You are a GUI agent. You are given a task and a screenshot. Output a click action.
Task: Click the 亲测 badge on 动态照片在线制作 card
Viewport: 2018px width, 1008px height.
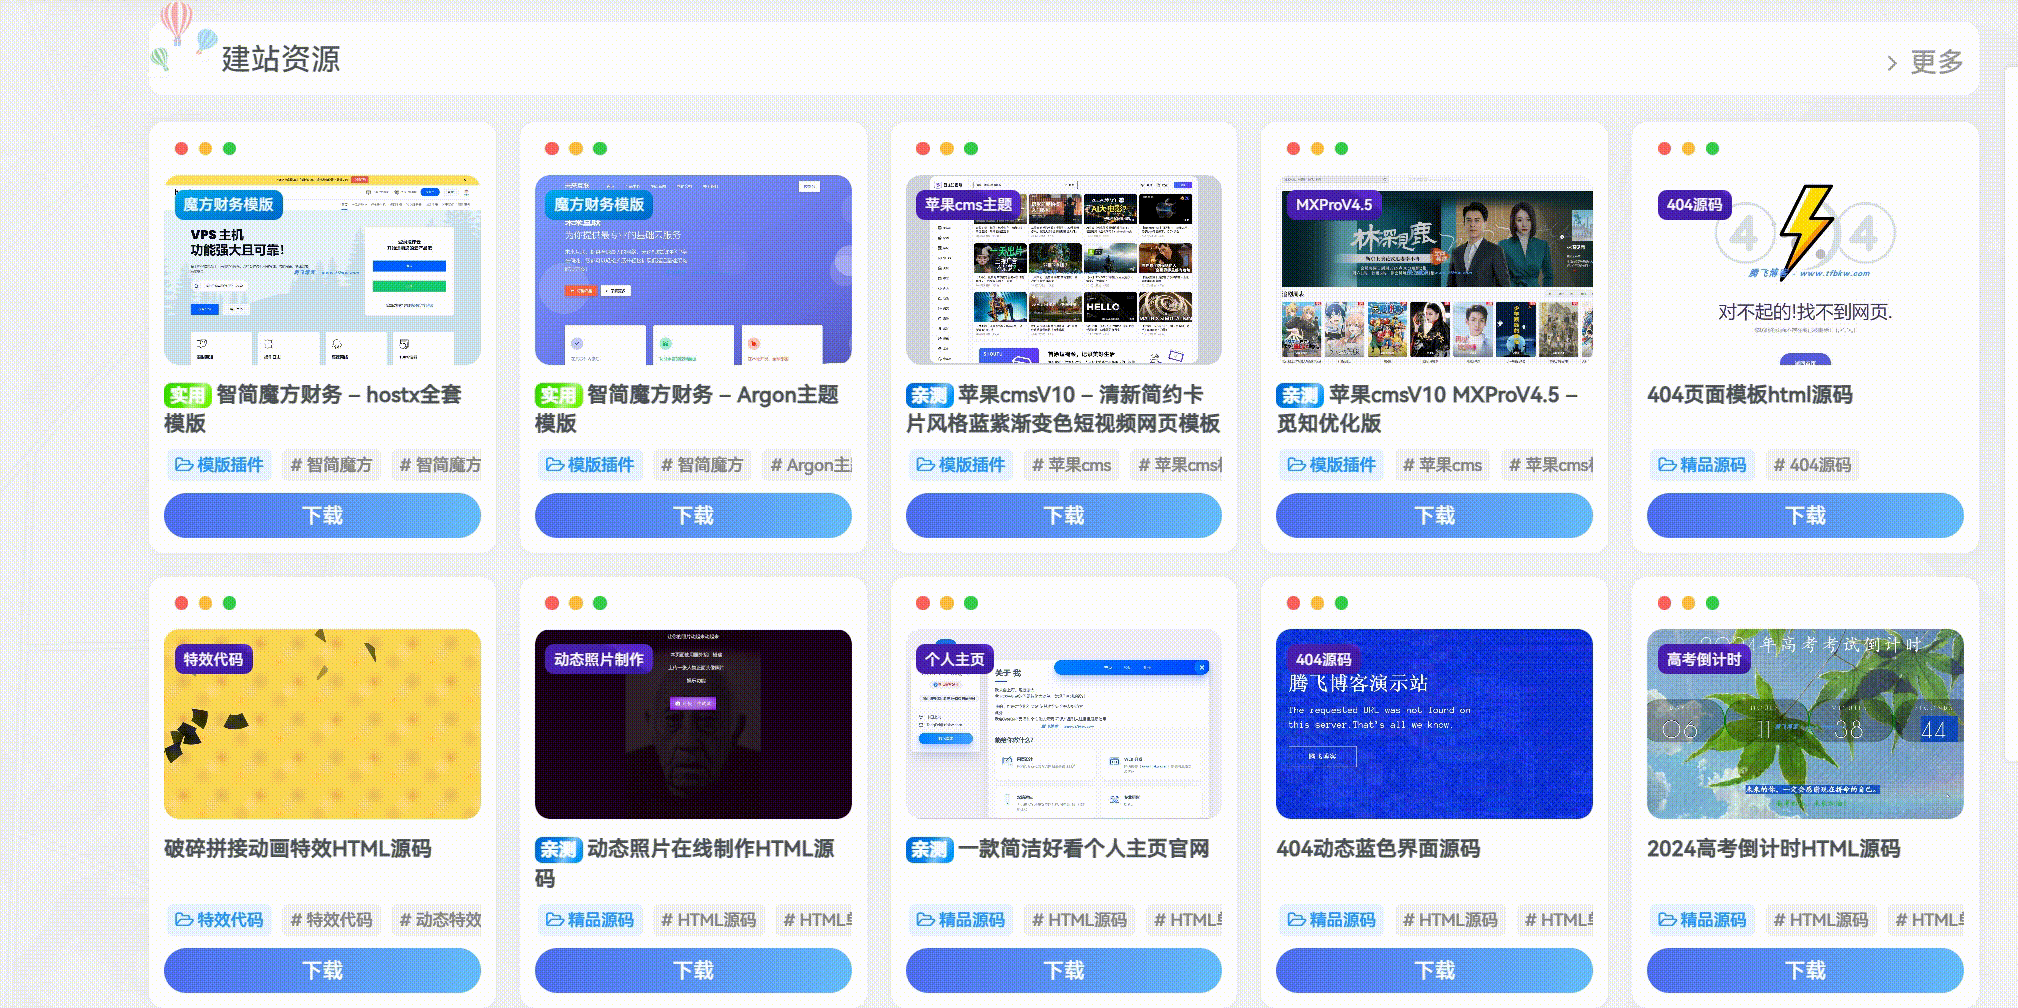560,850
